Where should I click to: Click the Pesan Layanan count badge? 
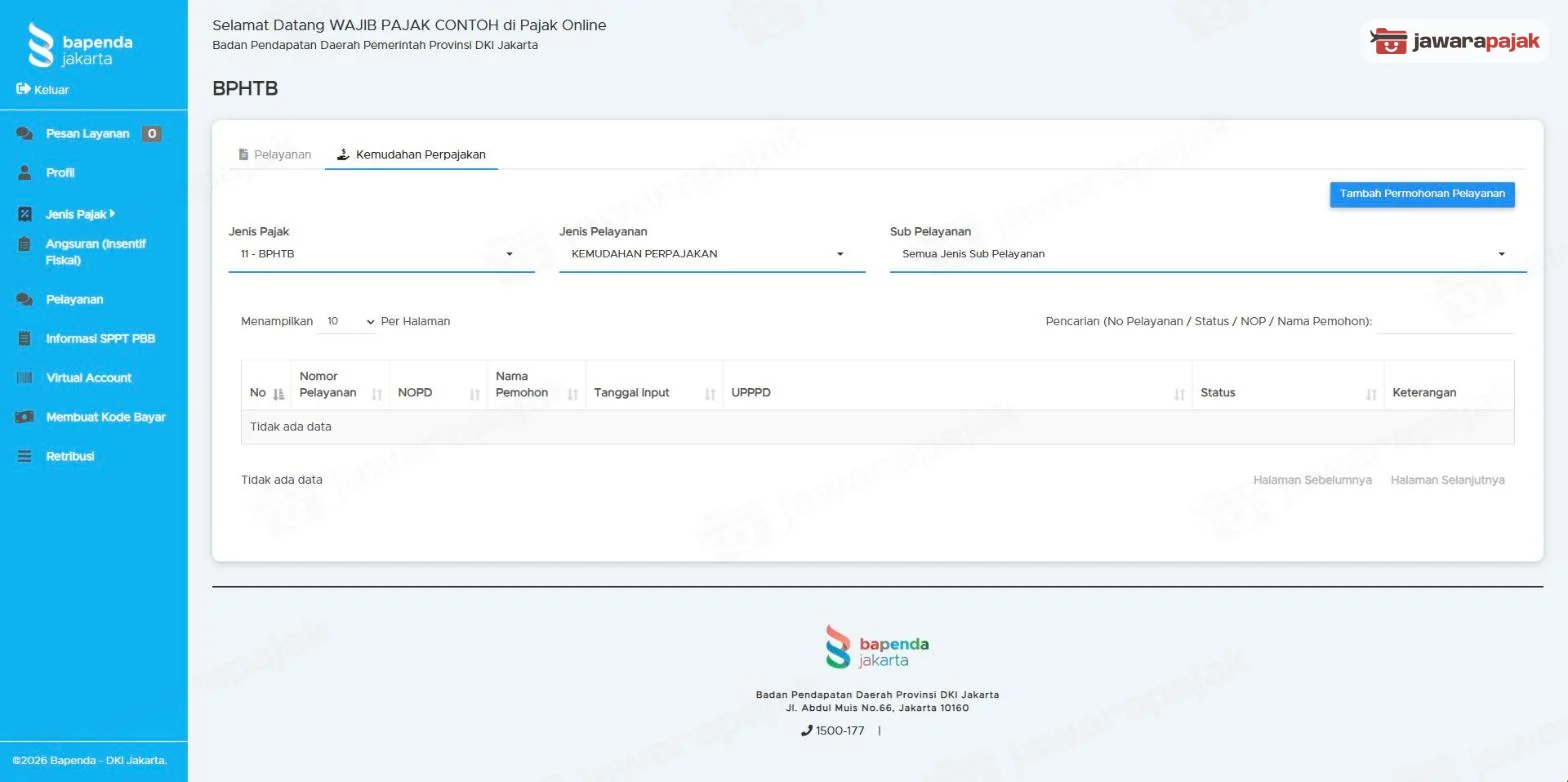151,133
